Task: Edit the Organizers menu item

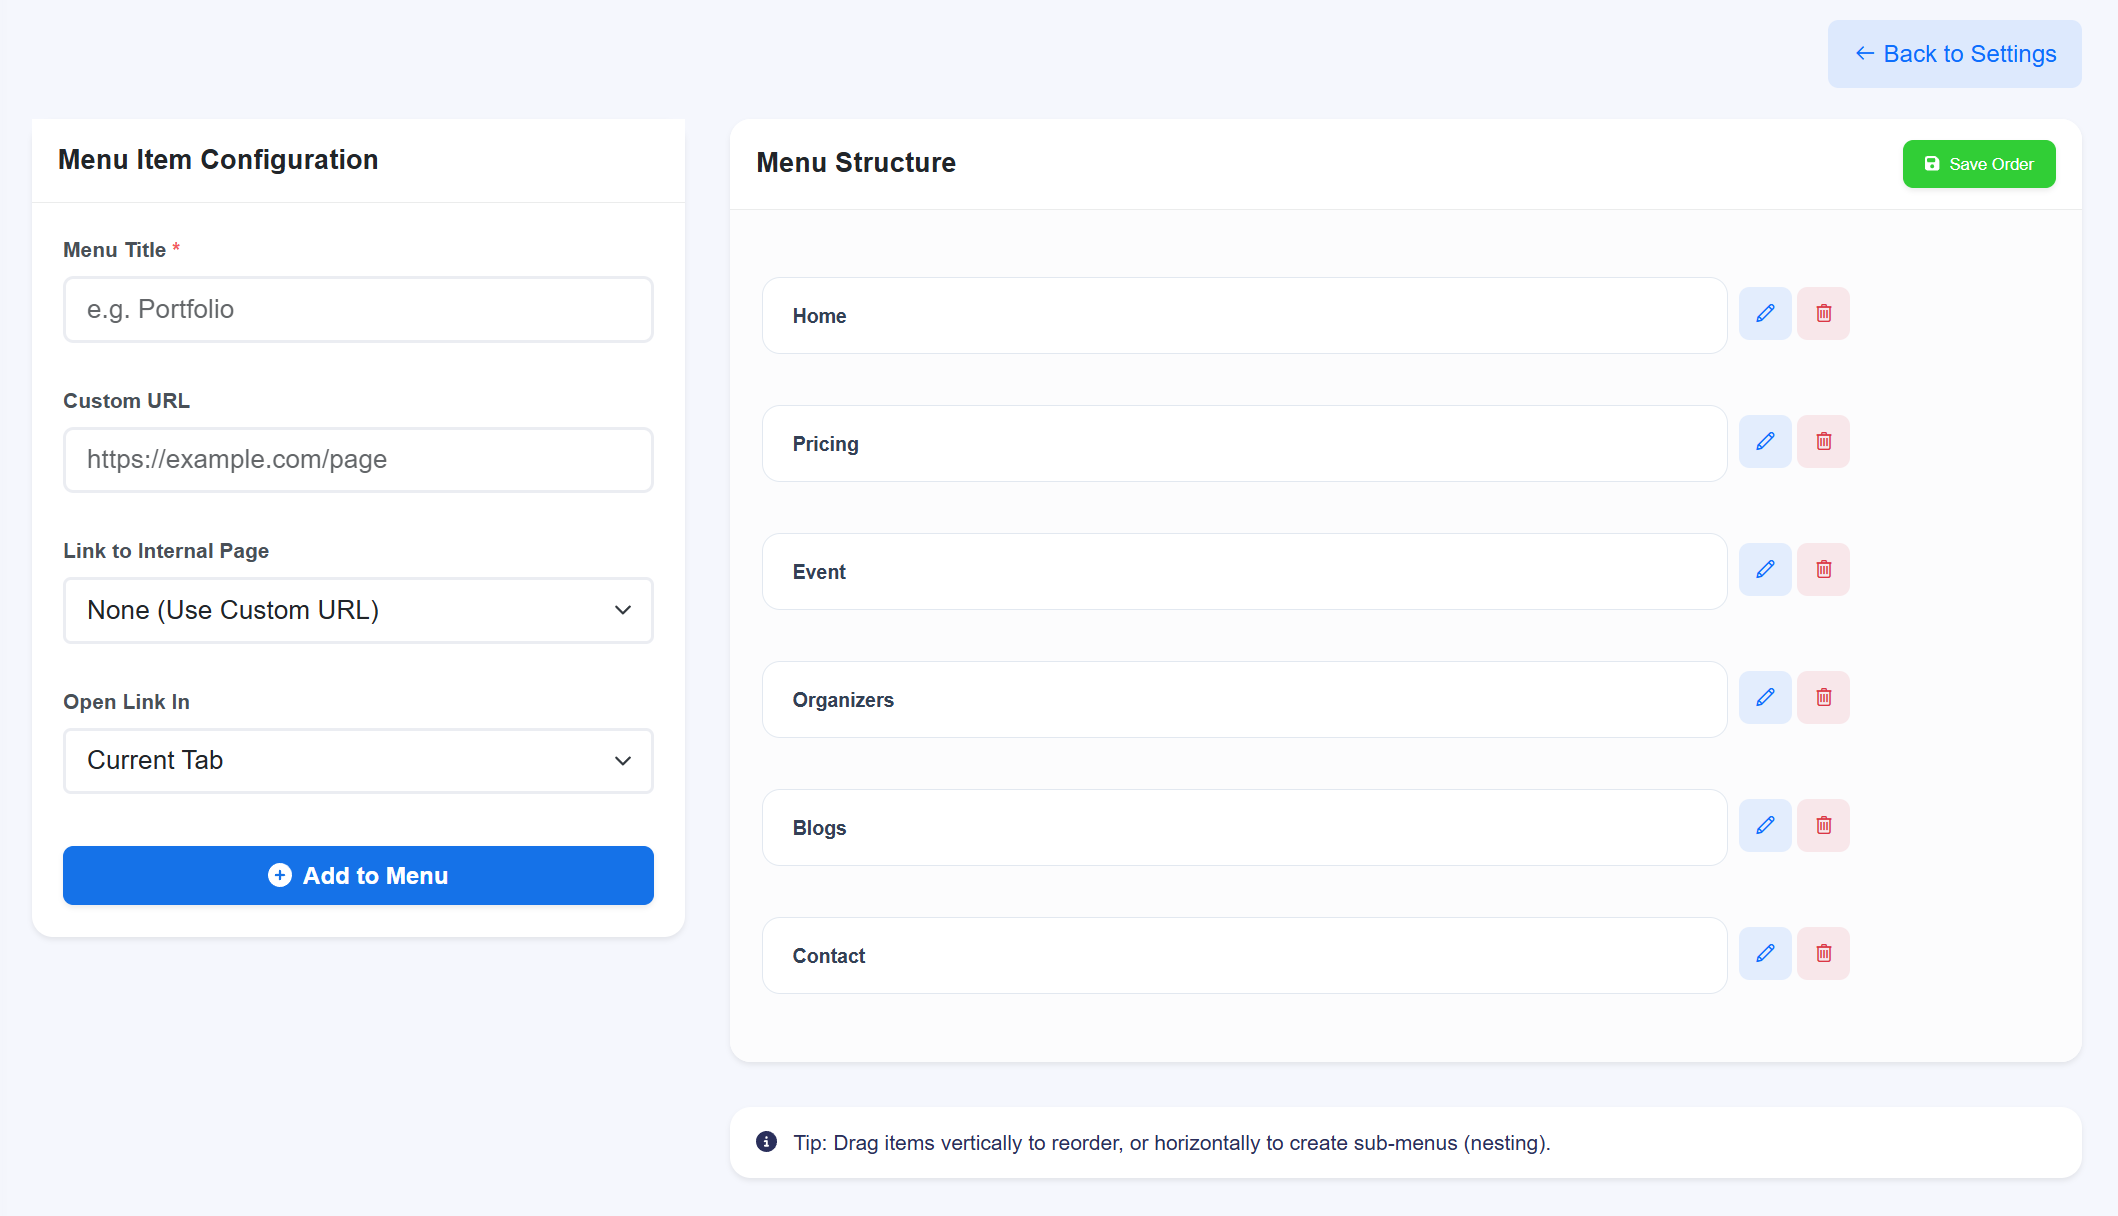Action: [x=1765, y=697]
